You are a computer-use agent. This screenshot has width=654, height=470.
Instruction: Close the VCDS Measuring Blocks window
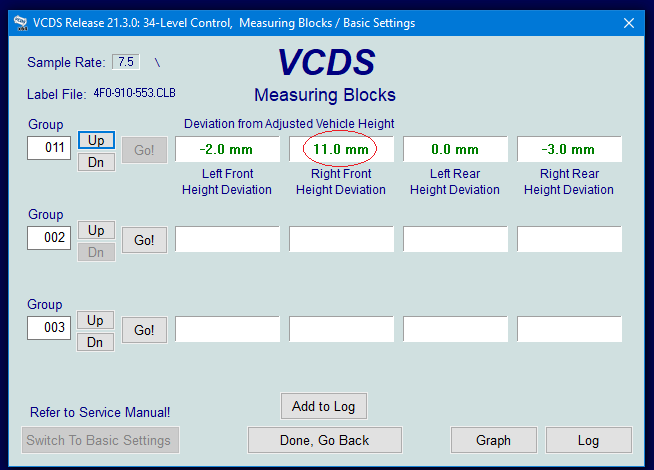coord(628,23)
